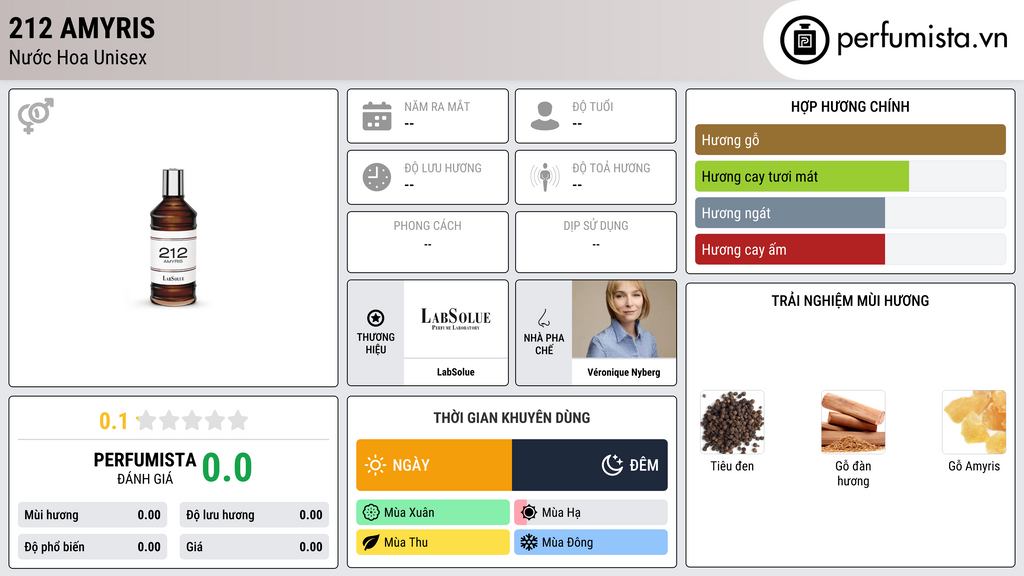Click the Mùi hương score row

click(x=93, y=515)
